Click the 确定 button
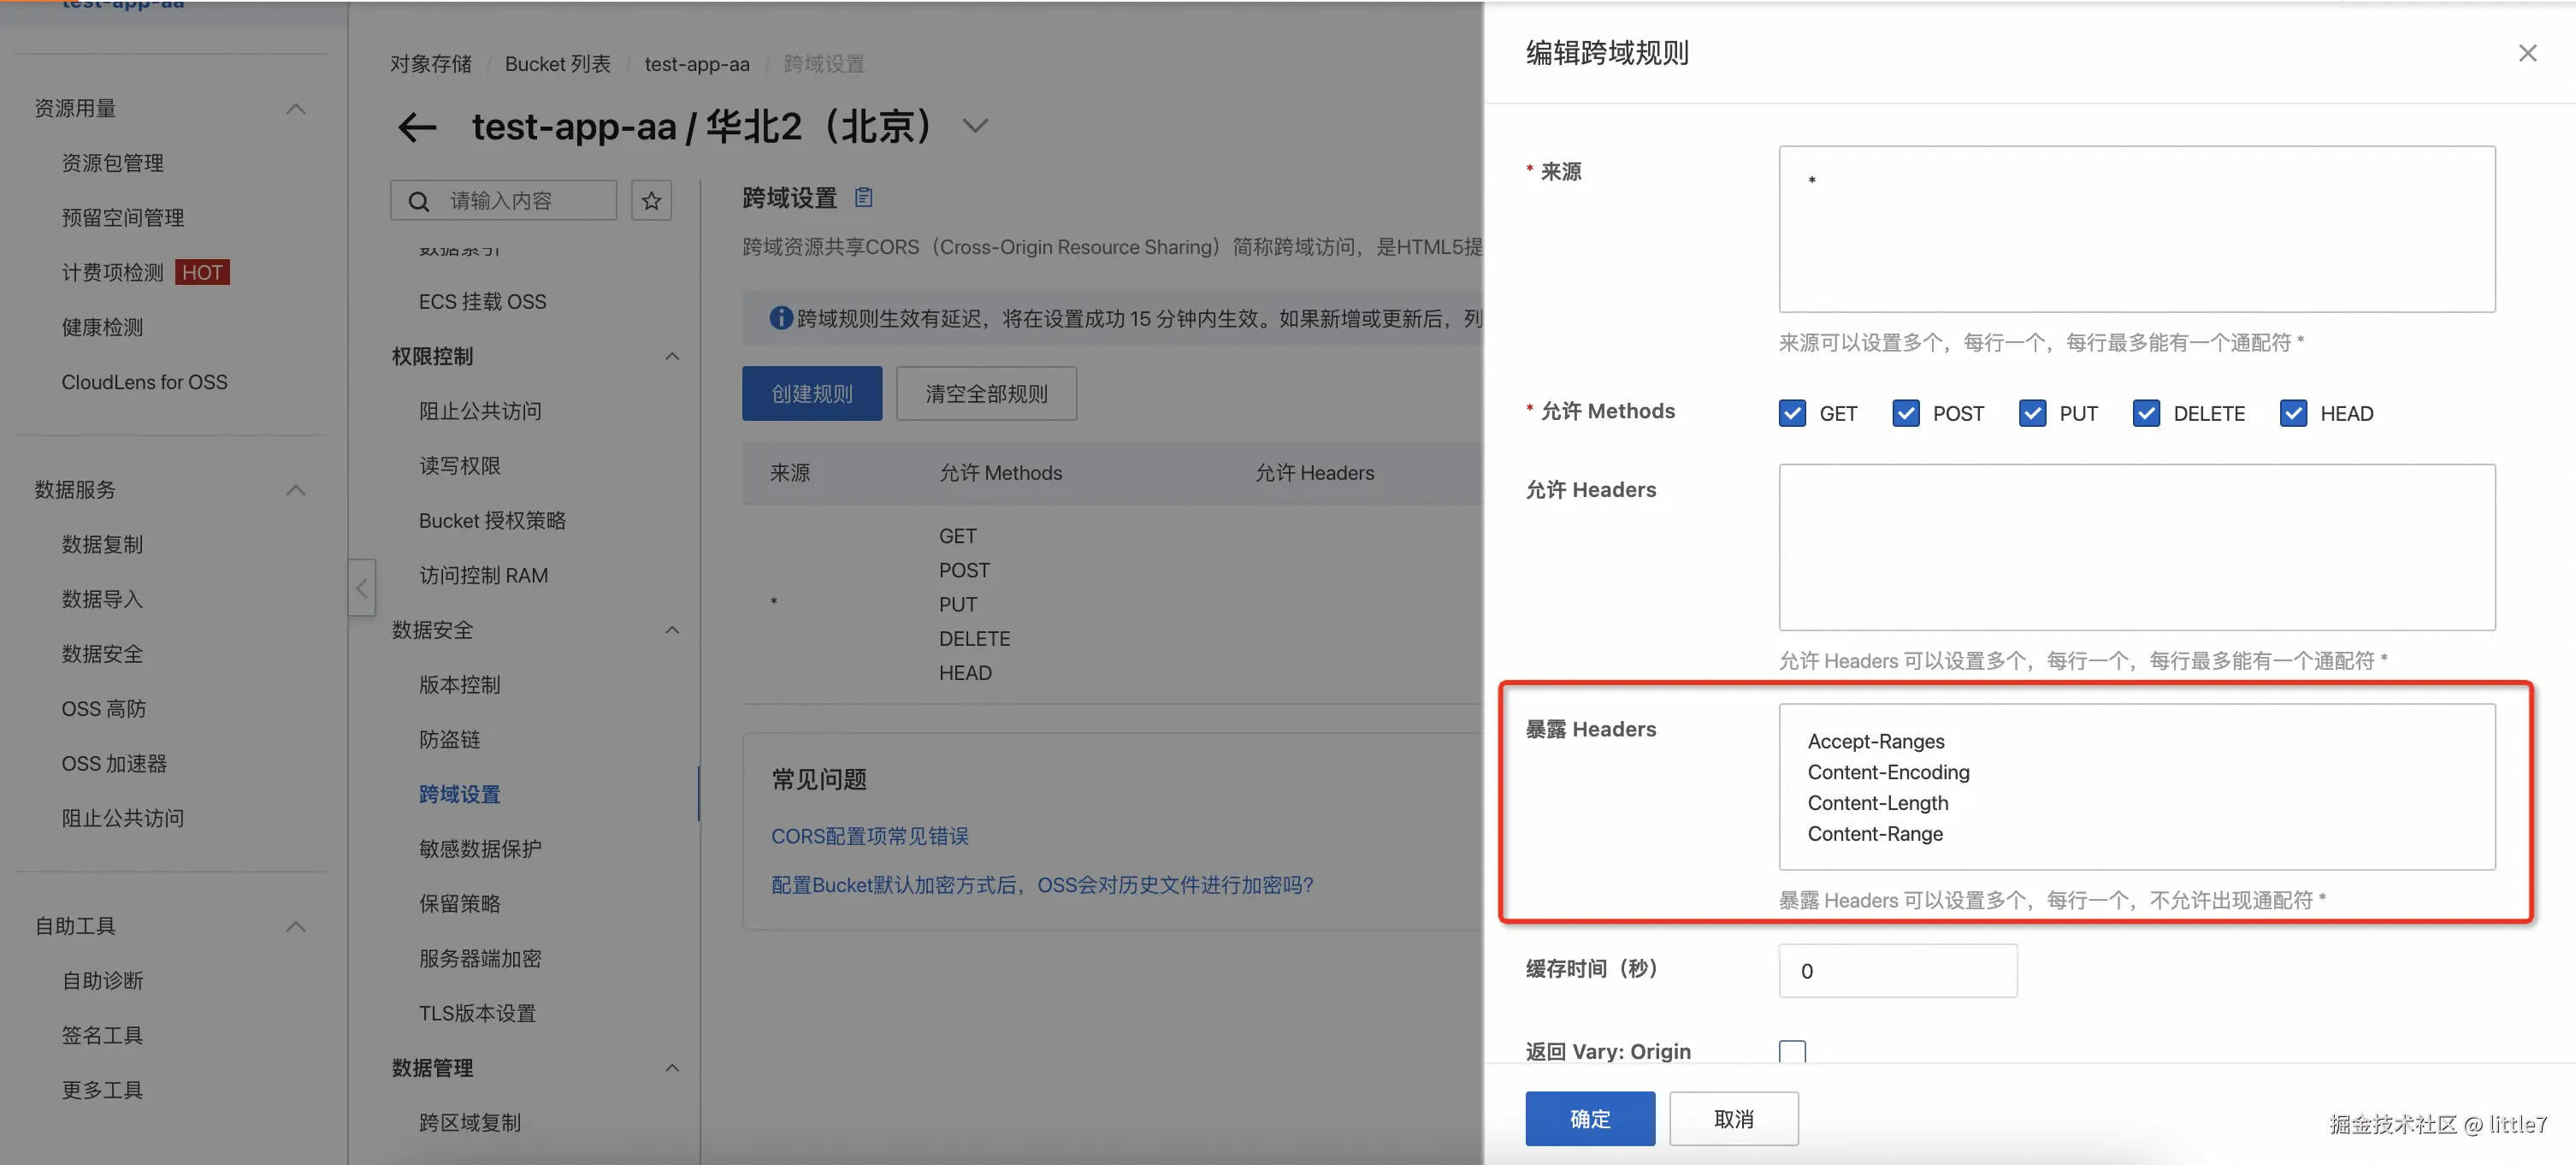 [1589, 1118]
